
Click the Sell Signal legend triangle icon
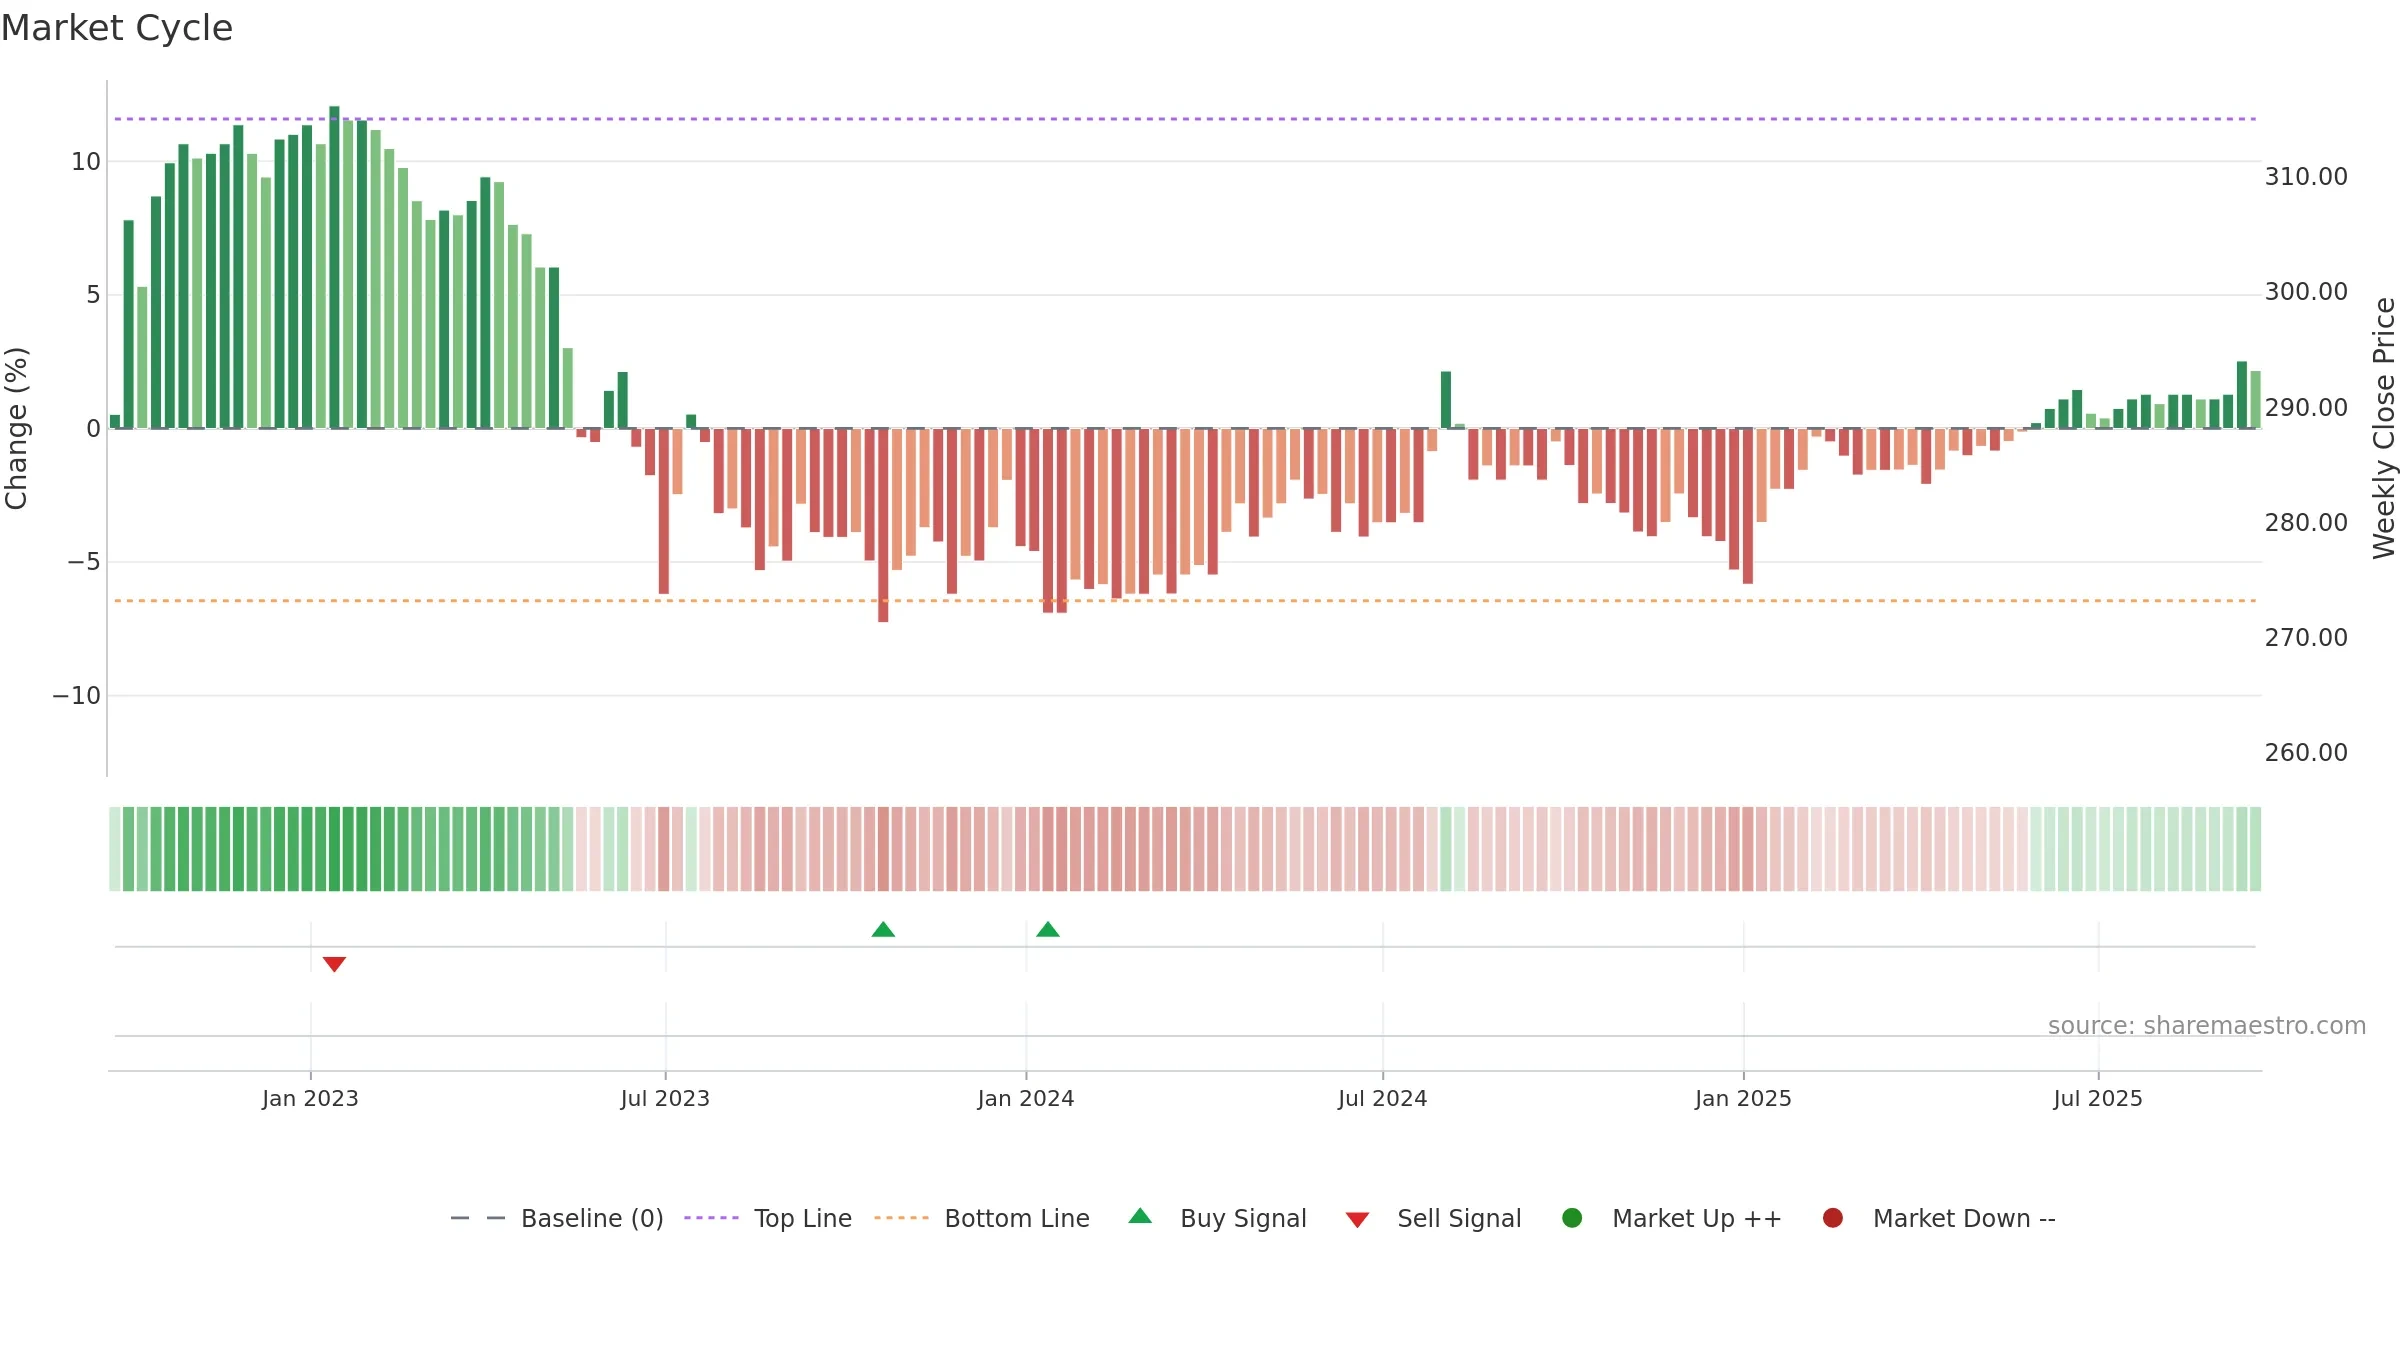1357,1220
